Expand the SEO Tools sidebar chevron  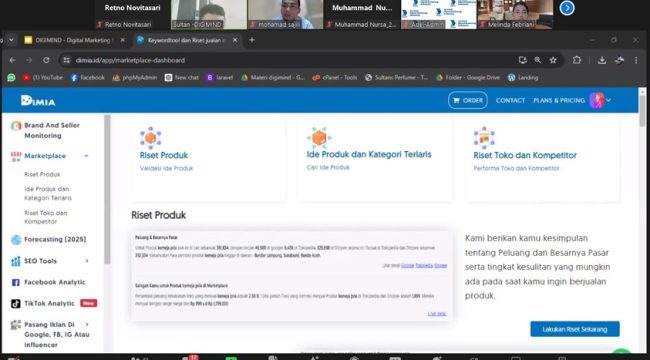[87, 261]
